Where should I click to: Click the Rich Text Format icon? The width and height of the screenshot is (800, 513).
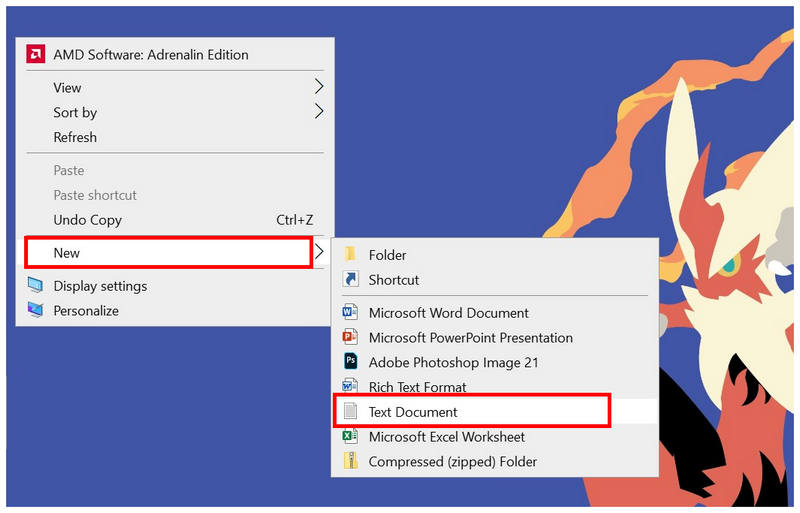click(x=350, y=387)
